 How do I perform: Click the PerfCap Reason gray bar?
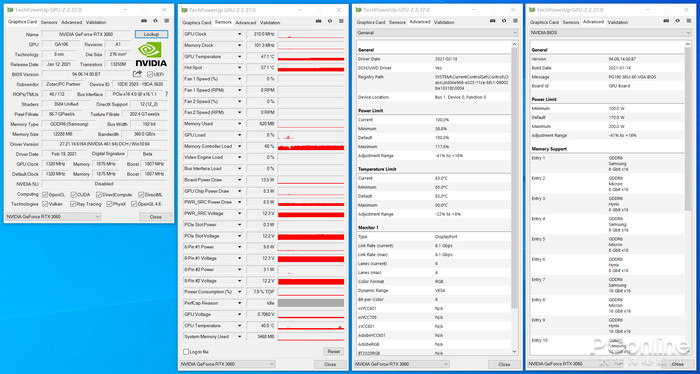[x=311, y=303]
